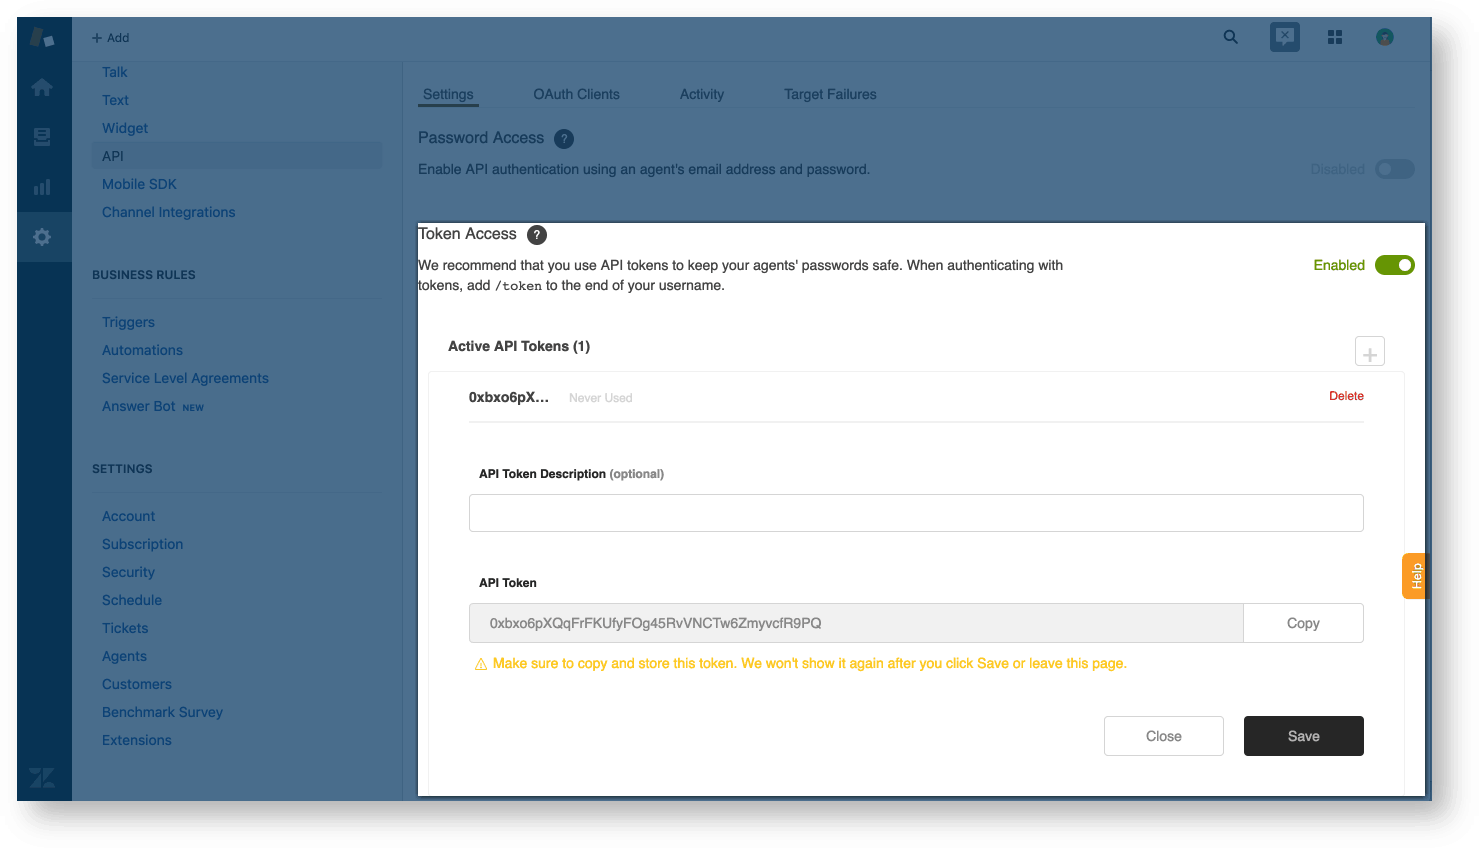Open Tickets settings
The height and width of the screenshot is (849, 1480).
(125, 628)
